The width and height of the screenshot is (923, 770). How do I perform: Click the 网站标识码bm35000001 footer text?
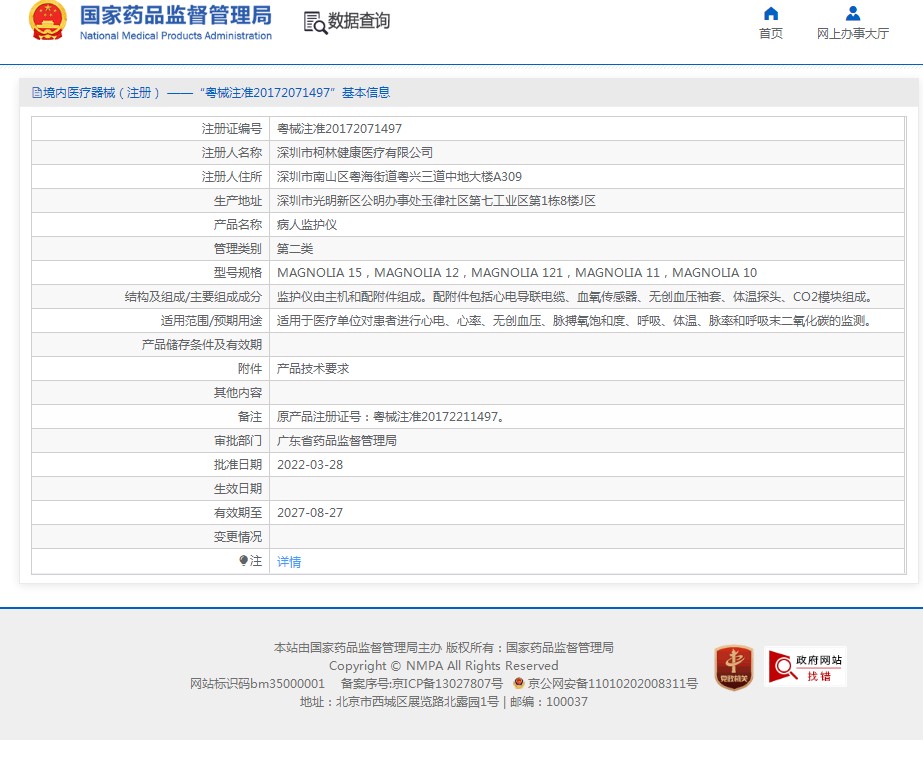point(257,683)
